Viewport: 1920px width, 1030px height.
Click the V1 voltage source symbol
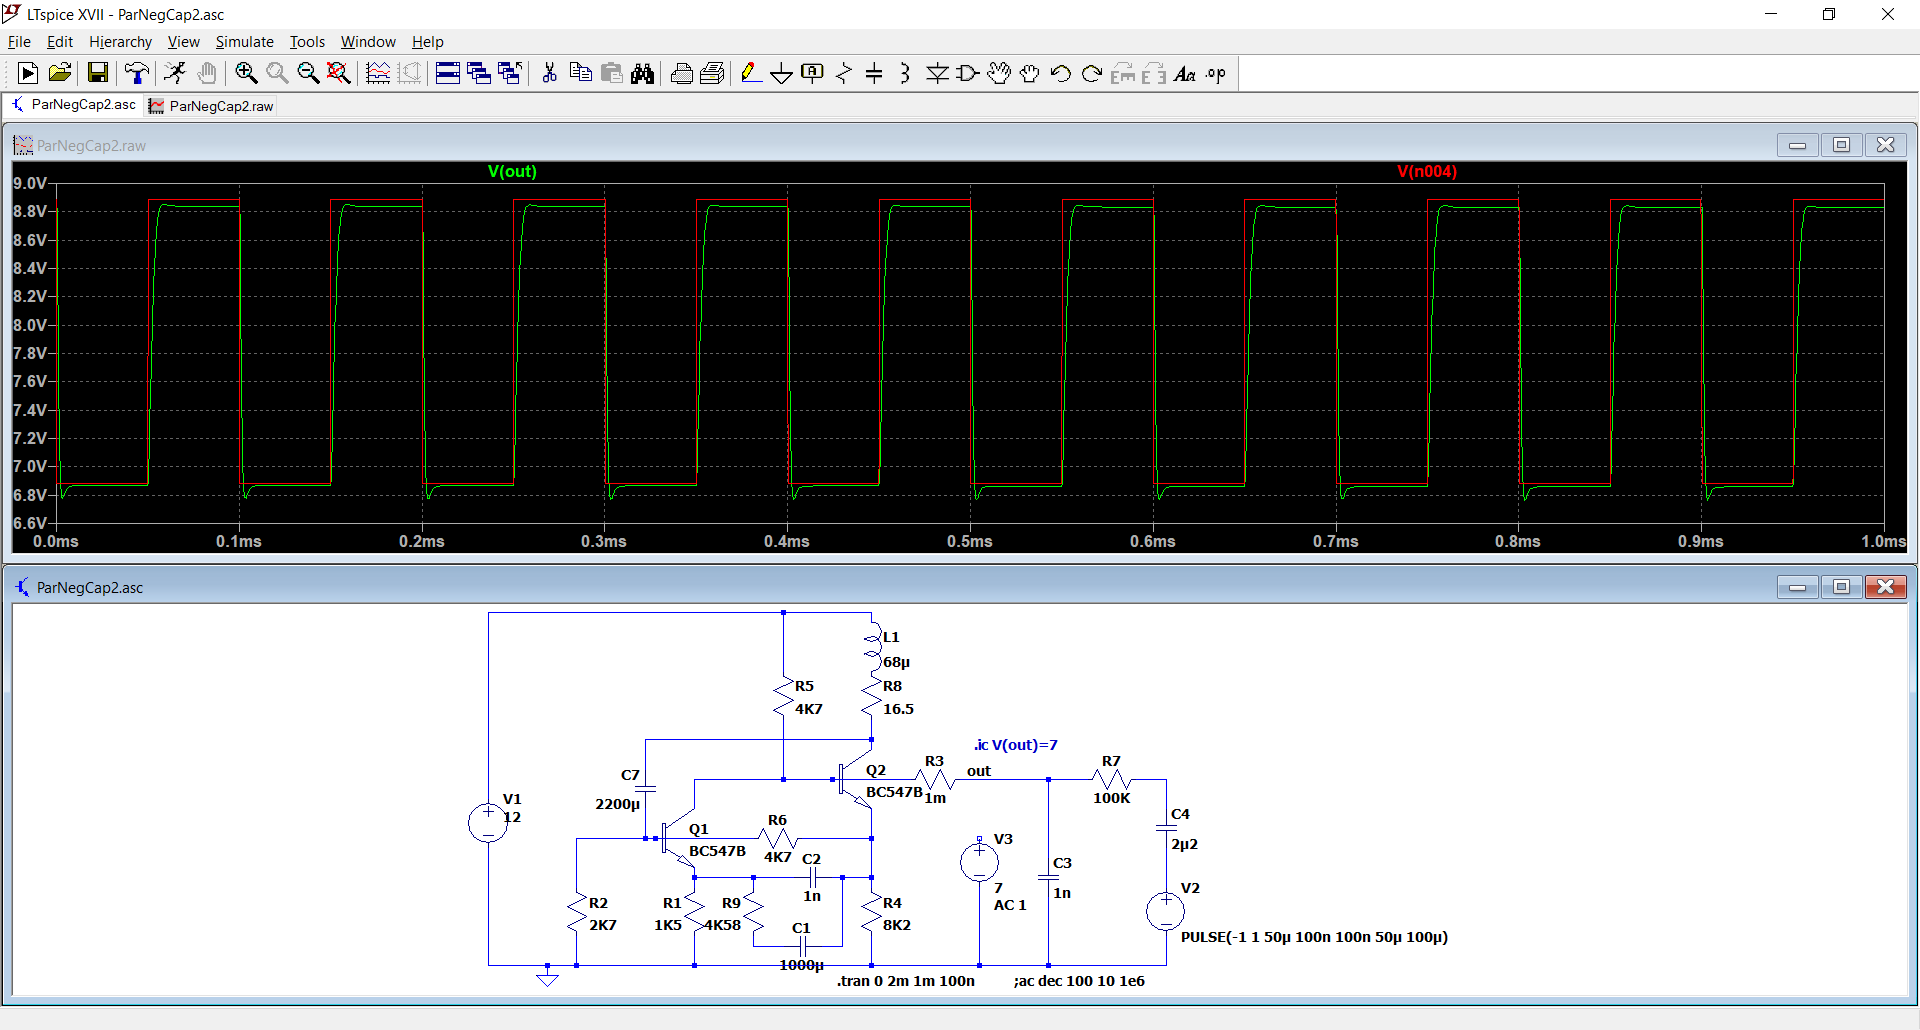(488, 823)
